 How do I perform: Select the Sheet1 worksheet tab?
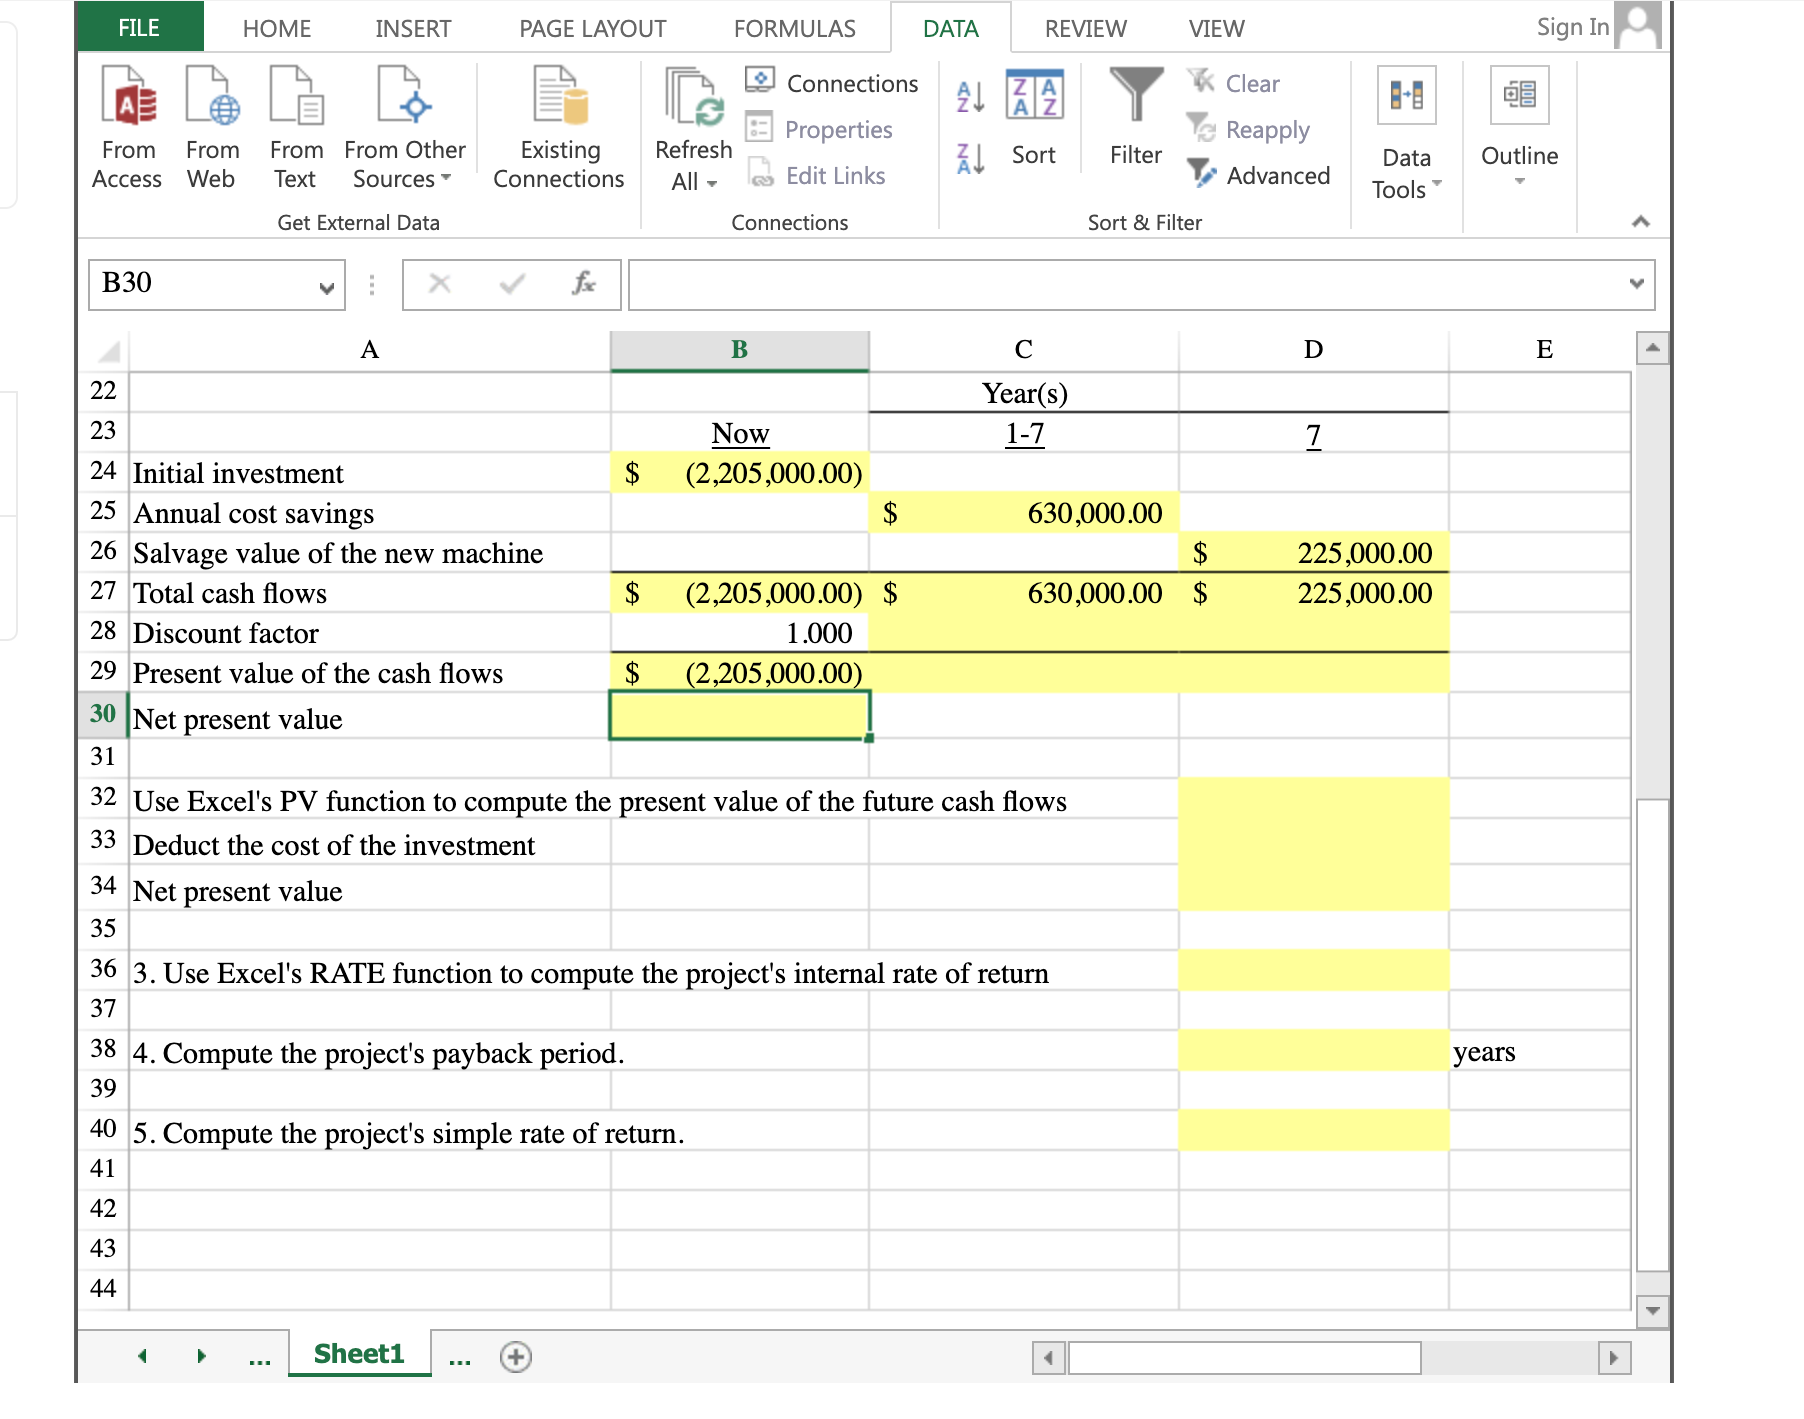pos(357,1353)
